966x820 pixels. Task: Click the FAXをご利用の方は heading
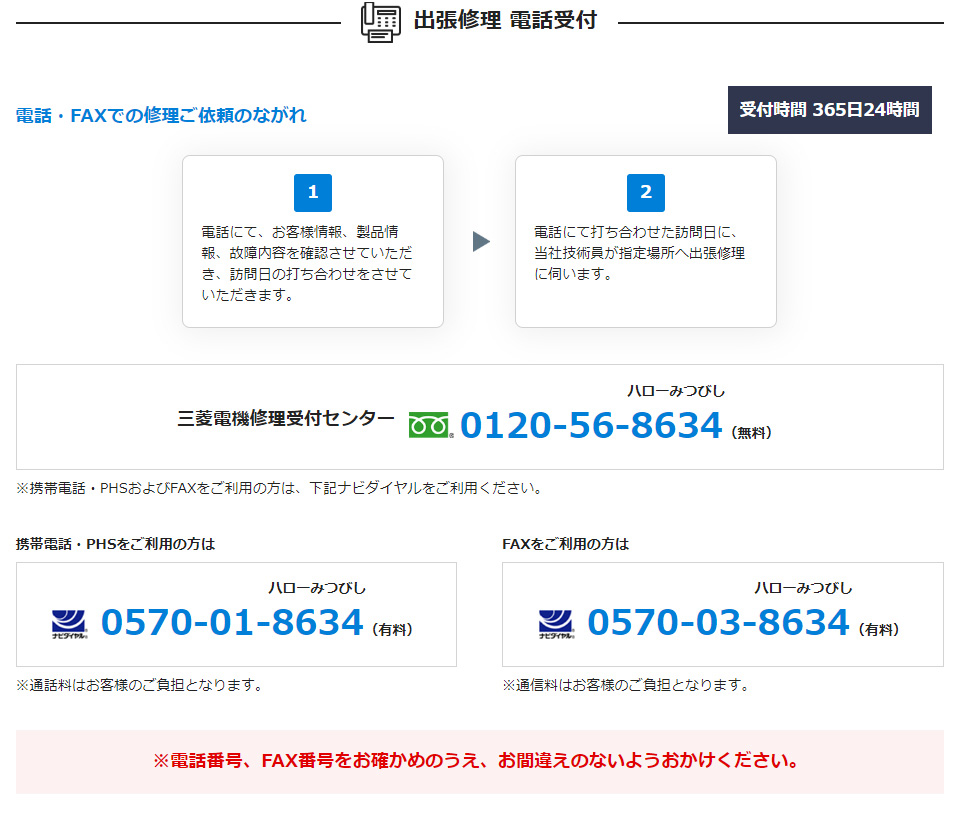pos(566,544)
